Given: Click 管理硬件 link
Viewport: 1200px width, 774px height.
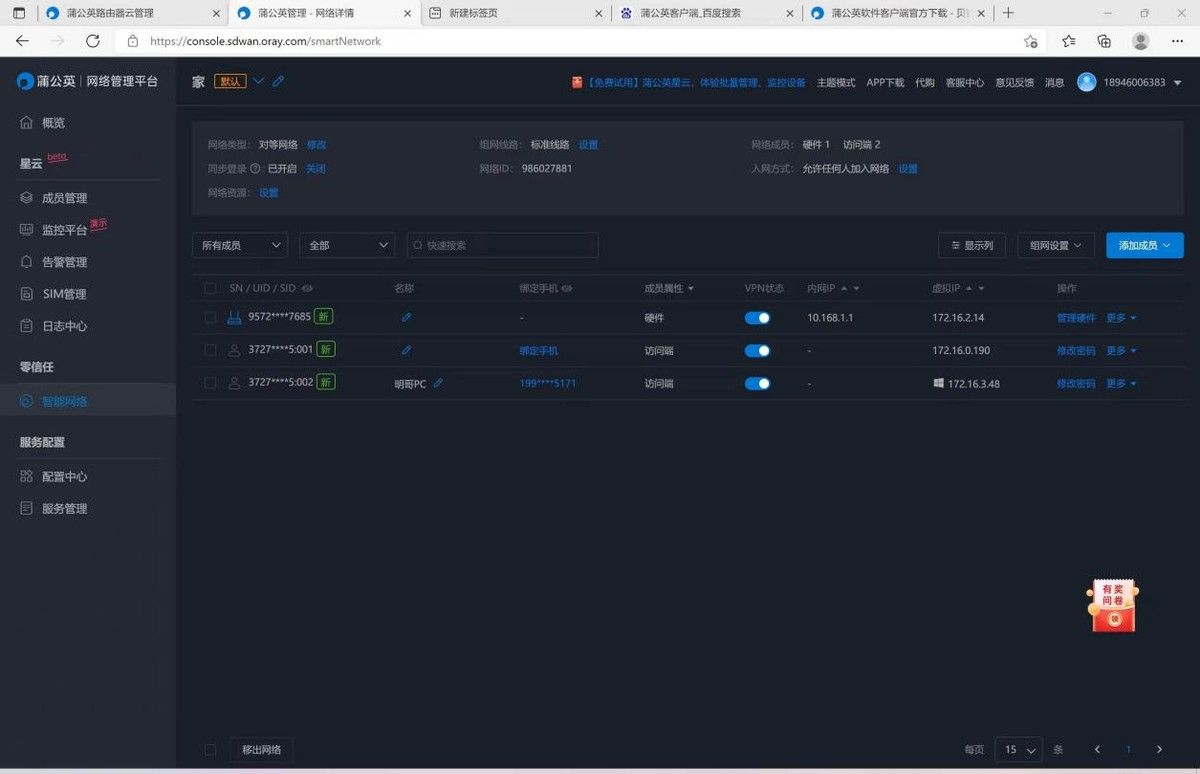Looking at the screenshot, I should click(1076, 318).
